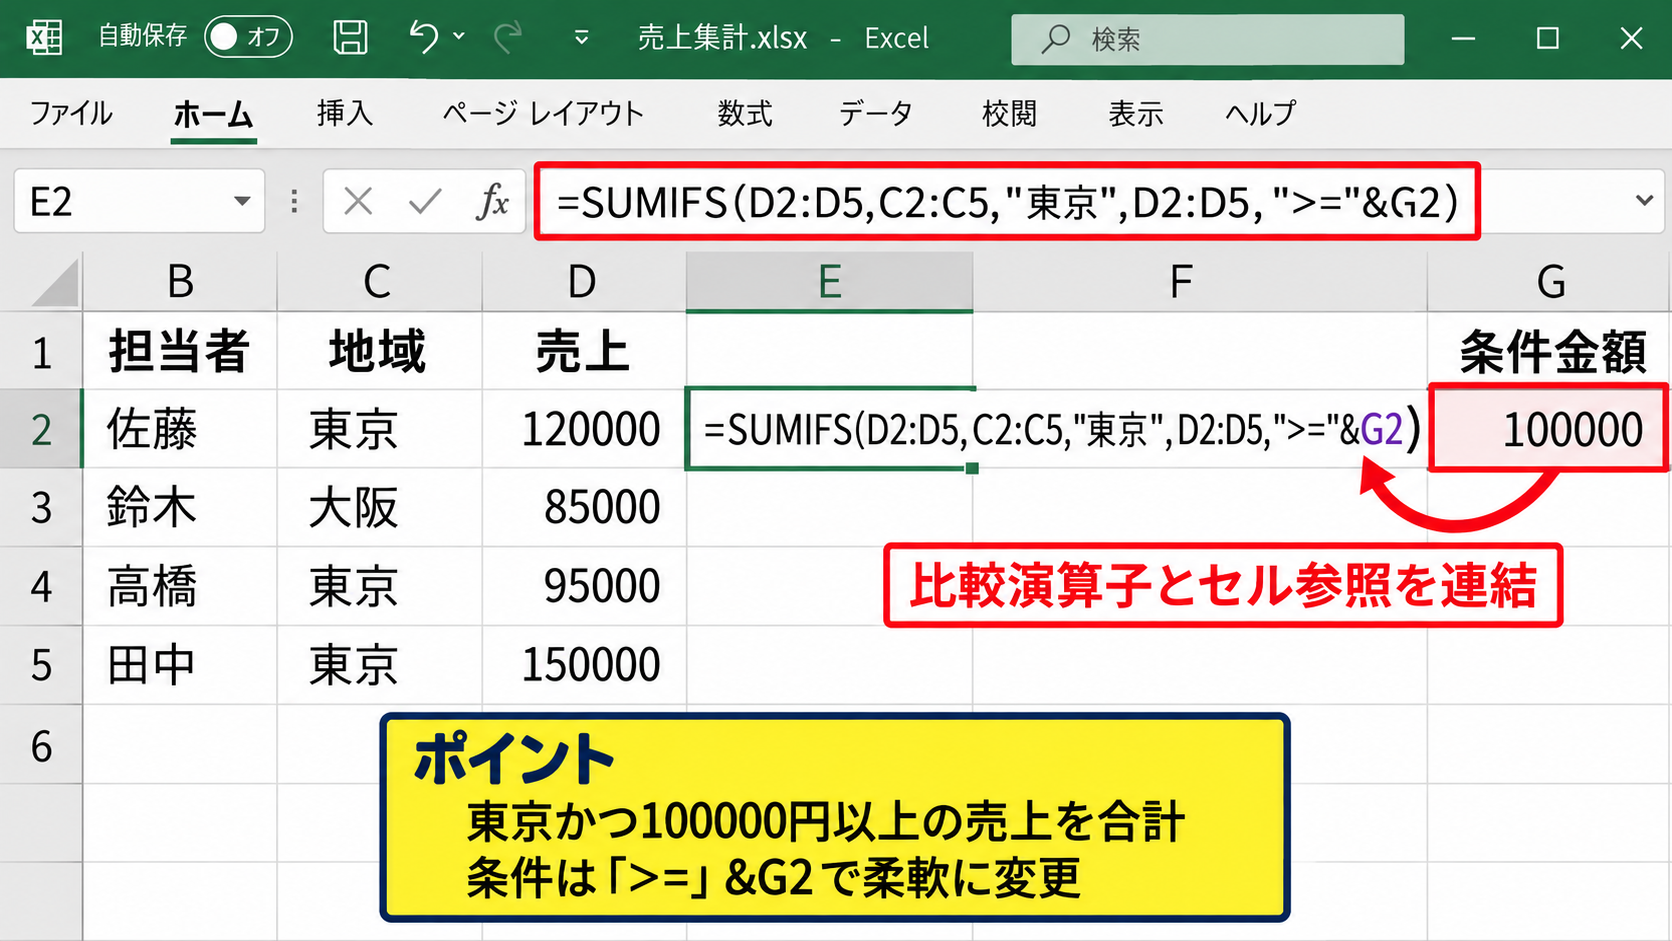The width and height of the screenshot is (1672, 941).
Task: Click the Excel app icon in title bar
Action: 44,38
